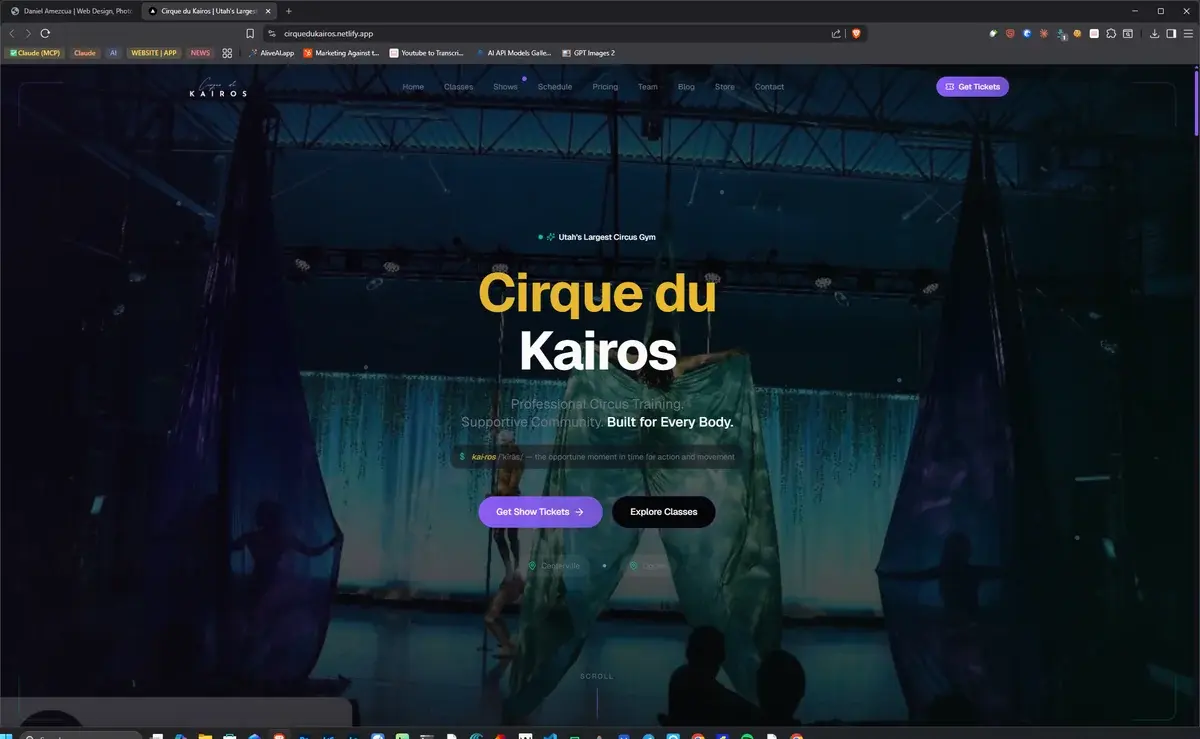Open the NEWS bookmark folder
The width and height of the screenshot is (1200, 739).
pos(200,53)
